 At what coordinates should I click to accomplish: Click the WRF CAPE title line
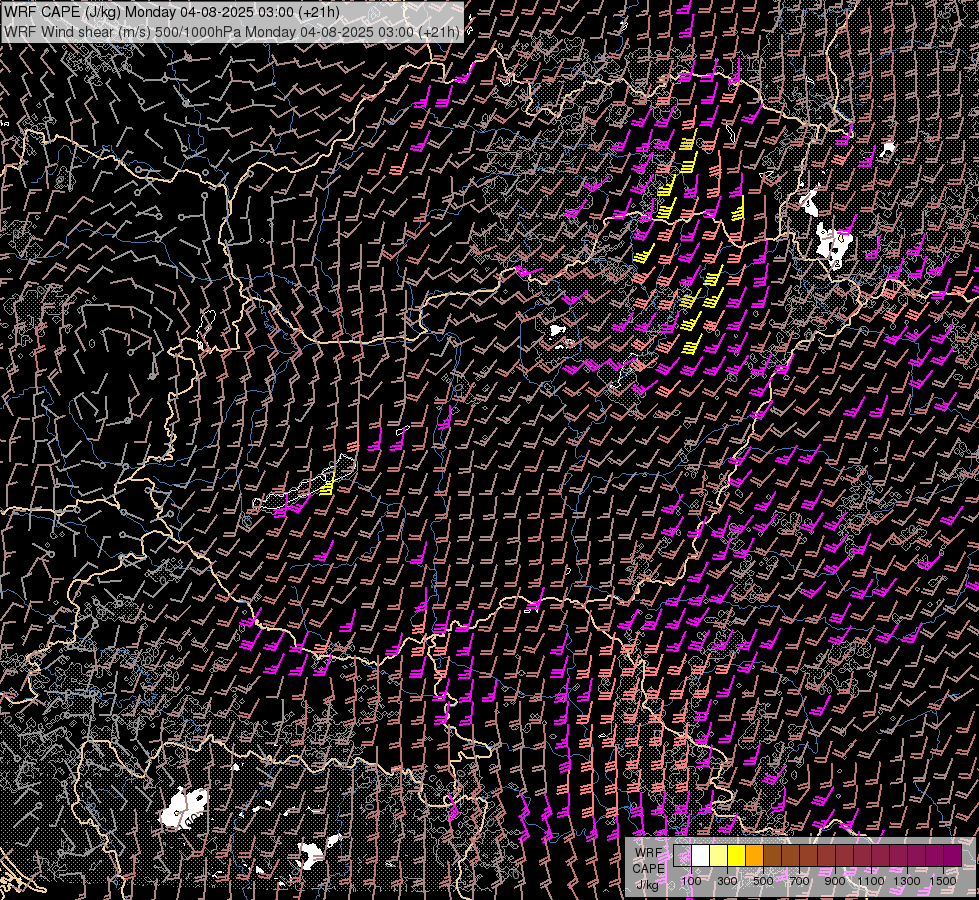(172, 12)
